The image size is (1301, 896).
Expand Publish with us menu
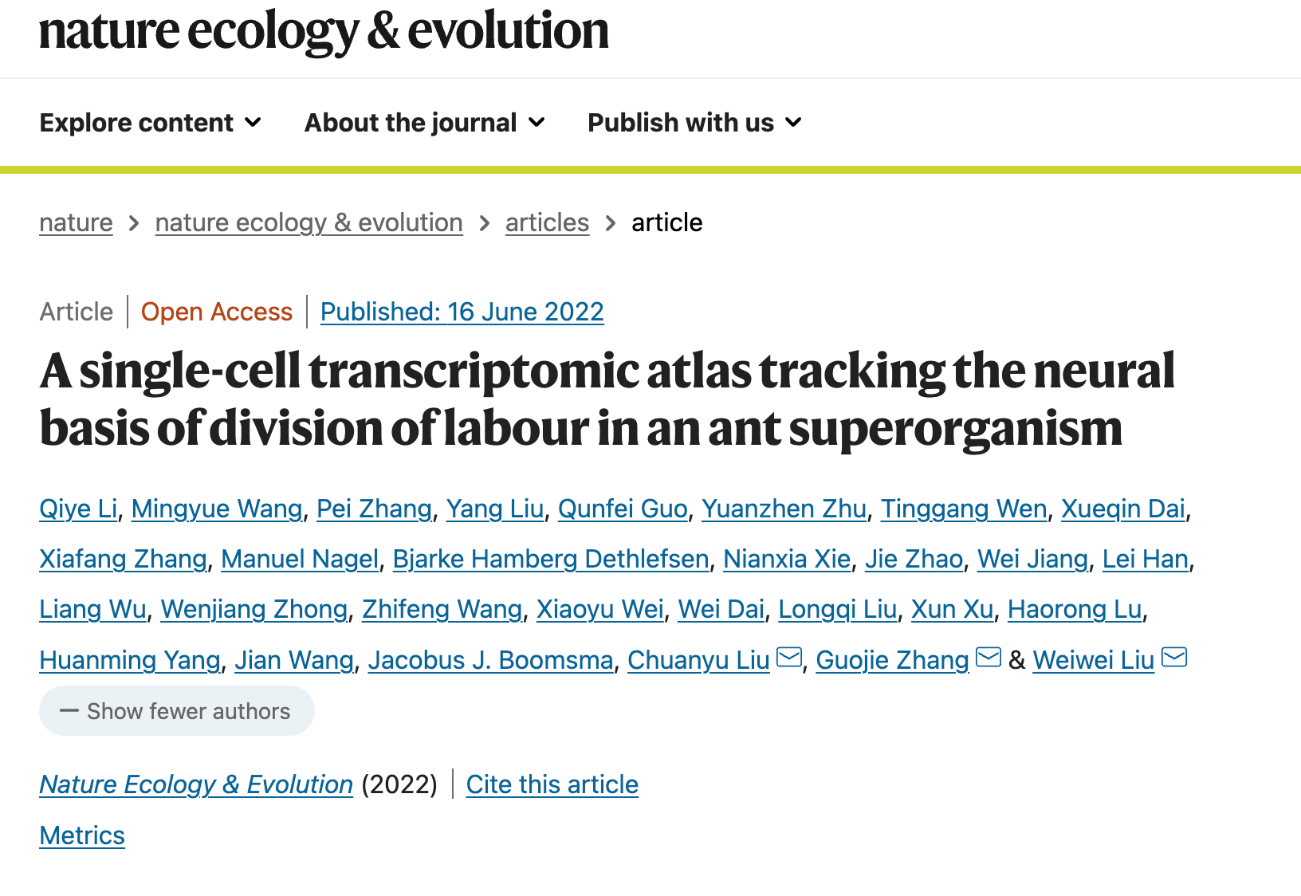695,123
